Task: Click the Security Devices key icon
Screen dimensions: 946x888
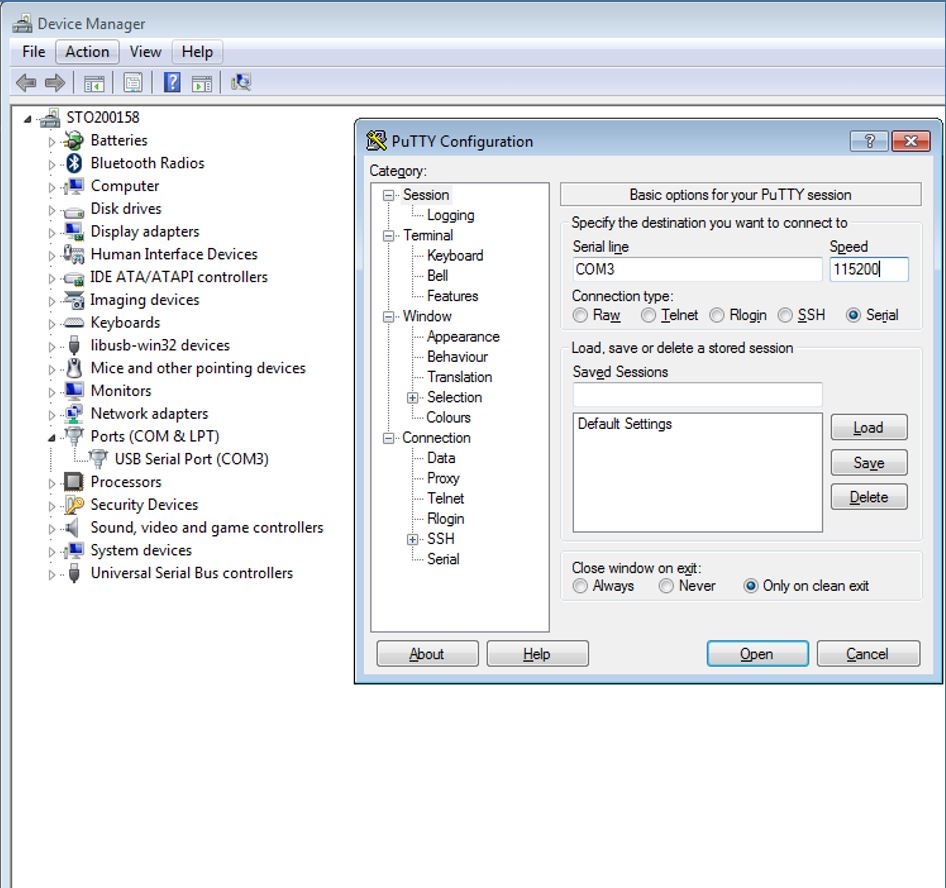Action: point(74,505)
